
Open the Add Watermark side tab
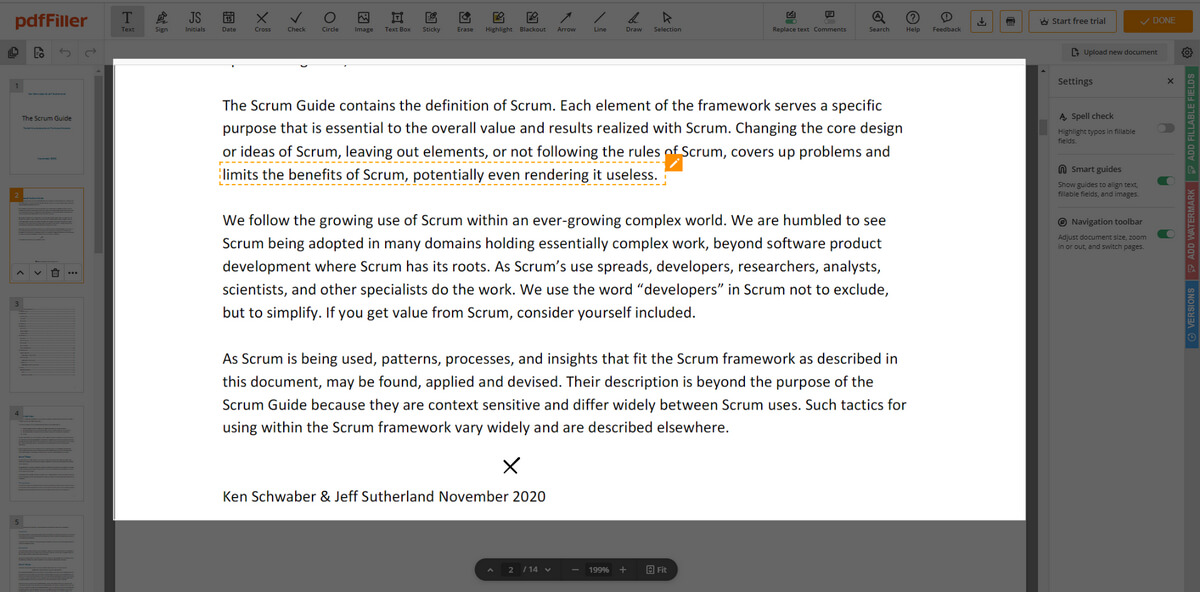point(1191,233)
